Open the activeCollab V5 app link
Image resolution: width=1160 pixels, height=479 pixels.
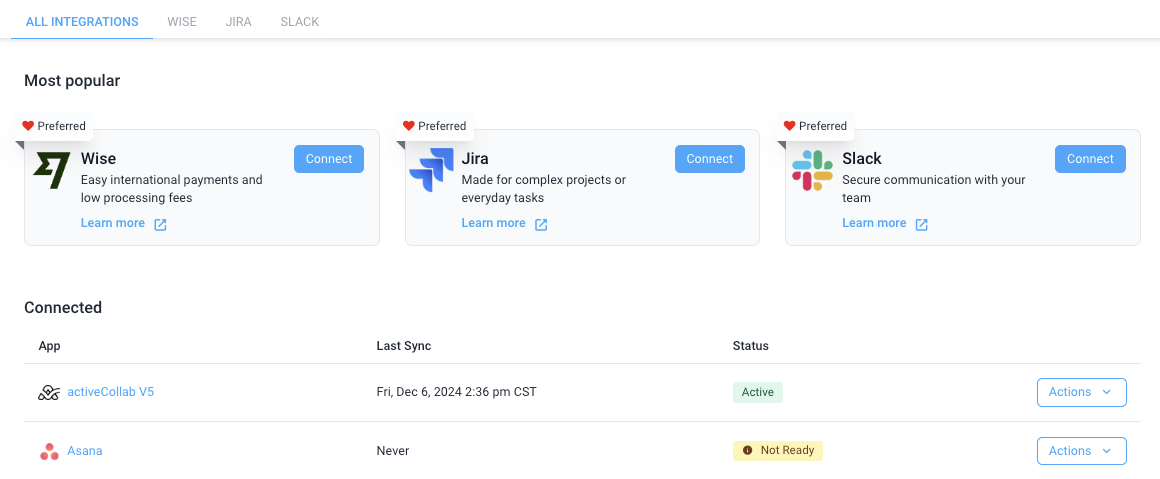point(110,392)
